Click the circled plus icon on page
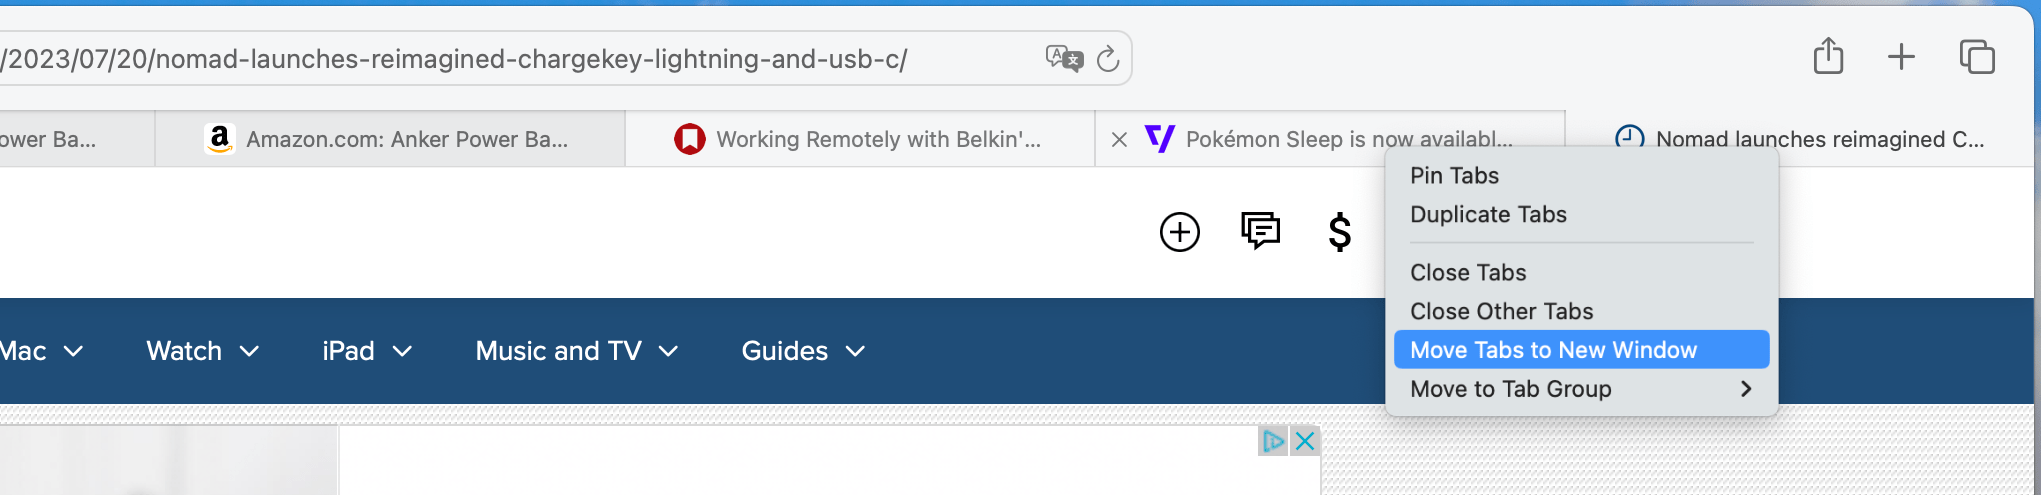 point(1180,232)
